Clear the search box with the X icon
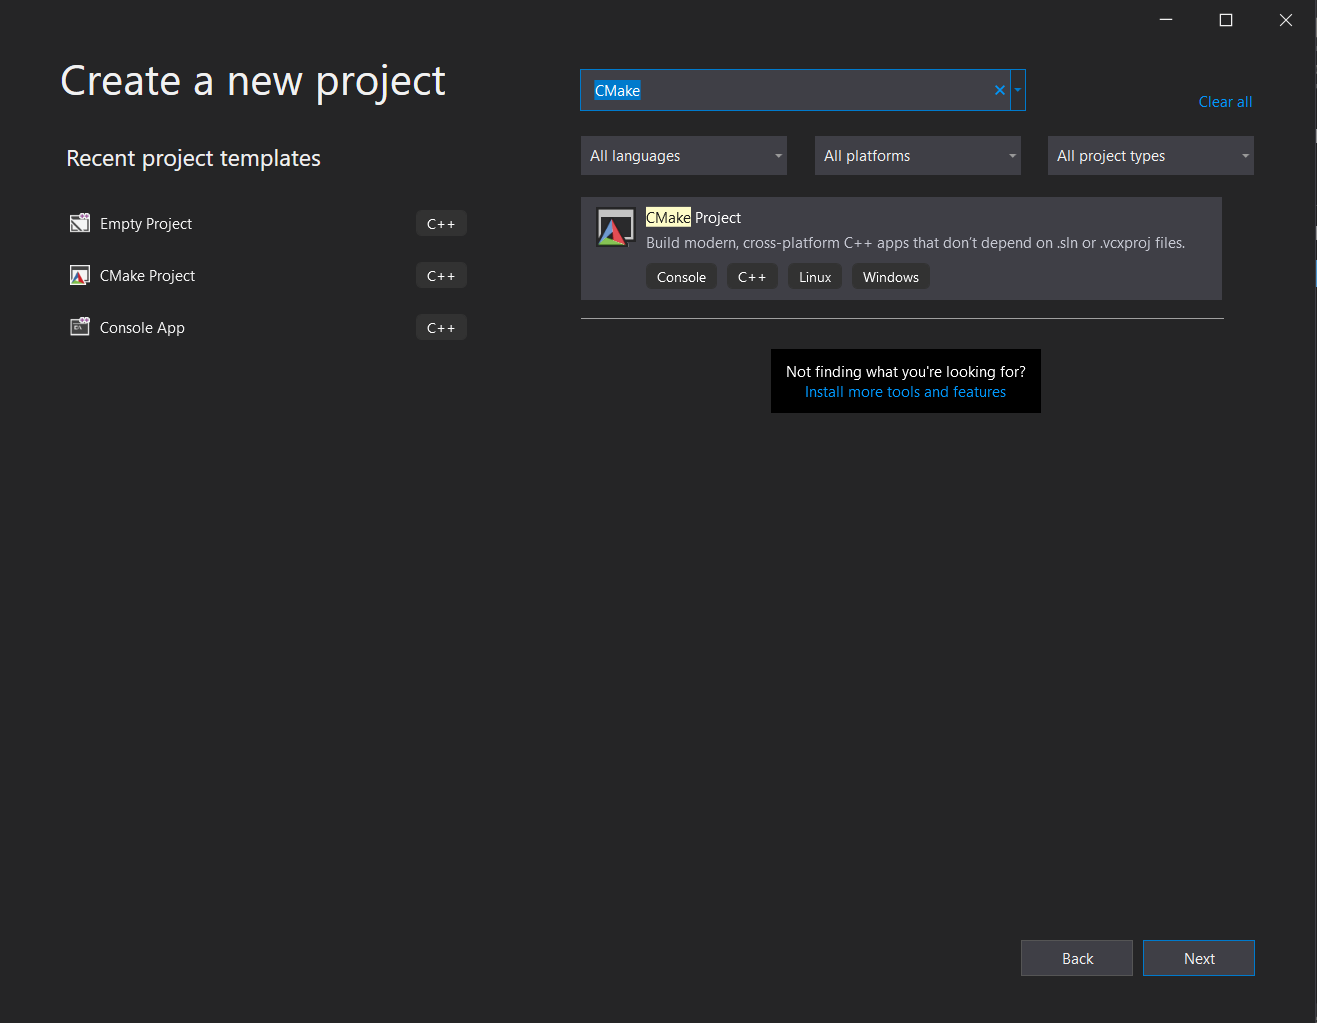 point(999,90)
